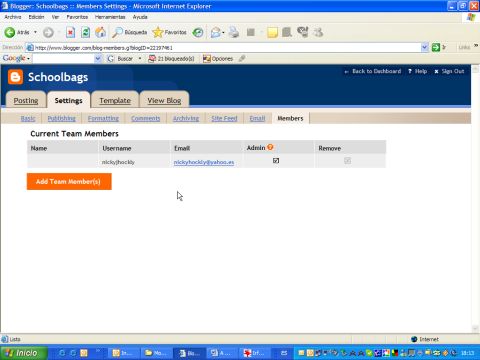Viewport: 480px width, 360px height.
Task: Click the grey forward arrow icon
Action: tap(48, 32)
